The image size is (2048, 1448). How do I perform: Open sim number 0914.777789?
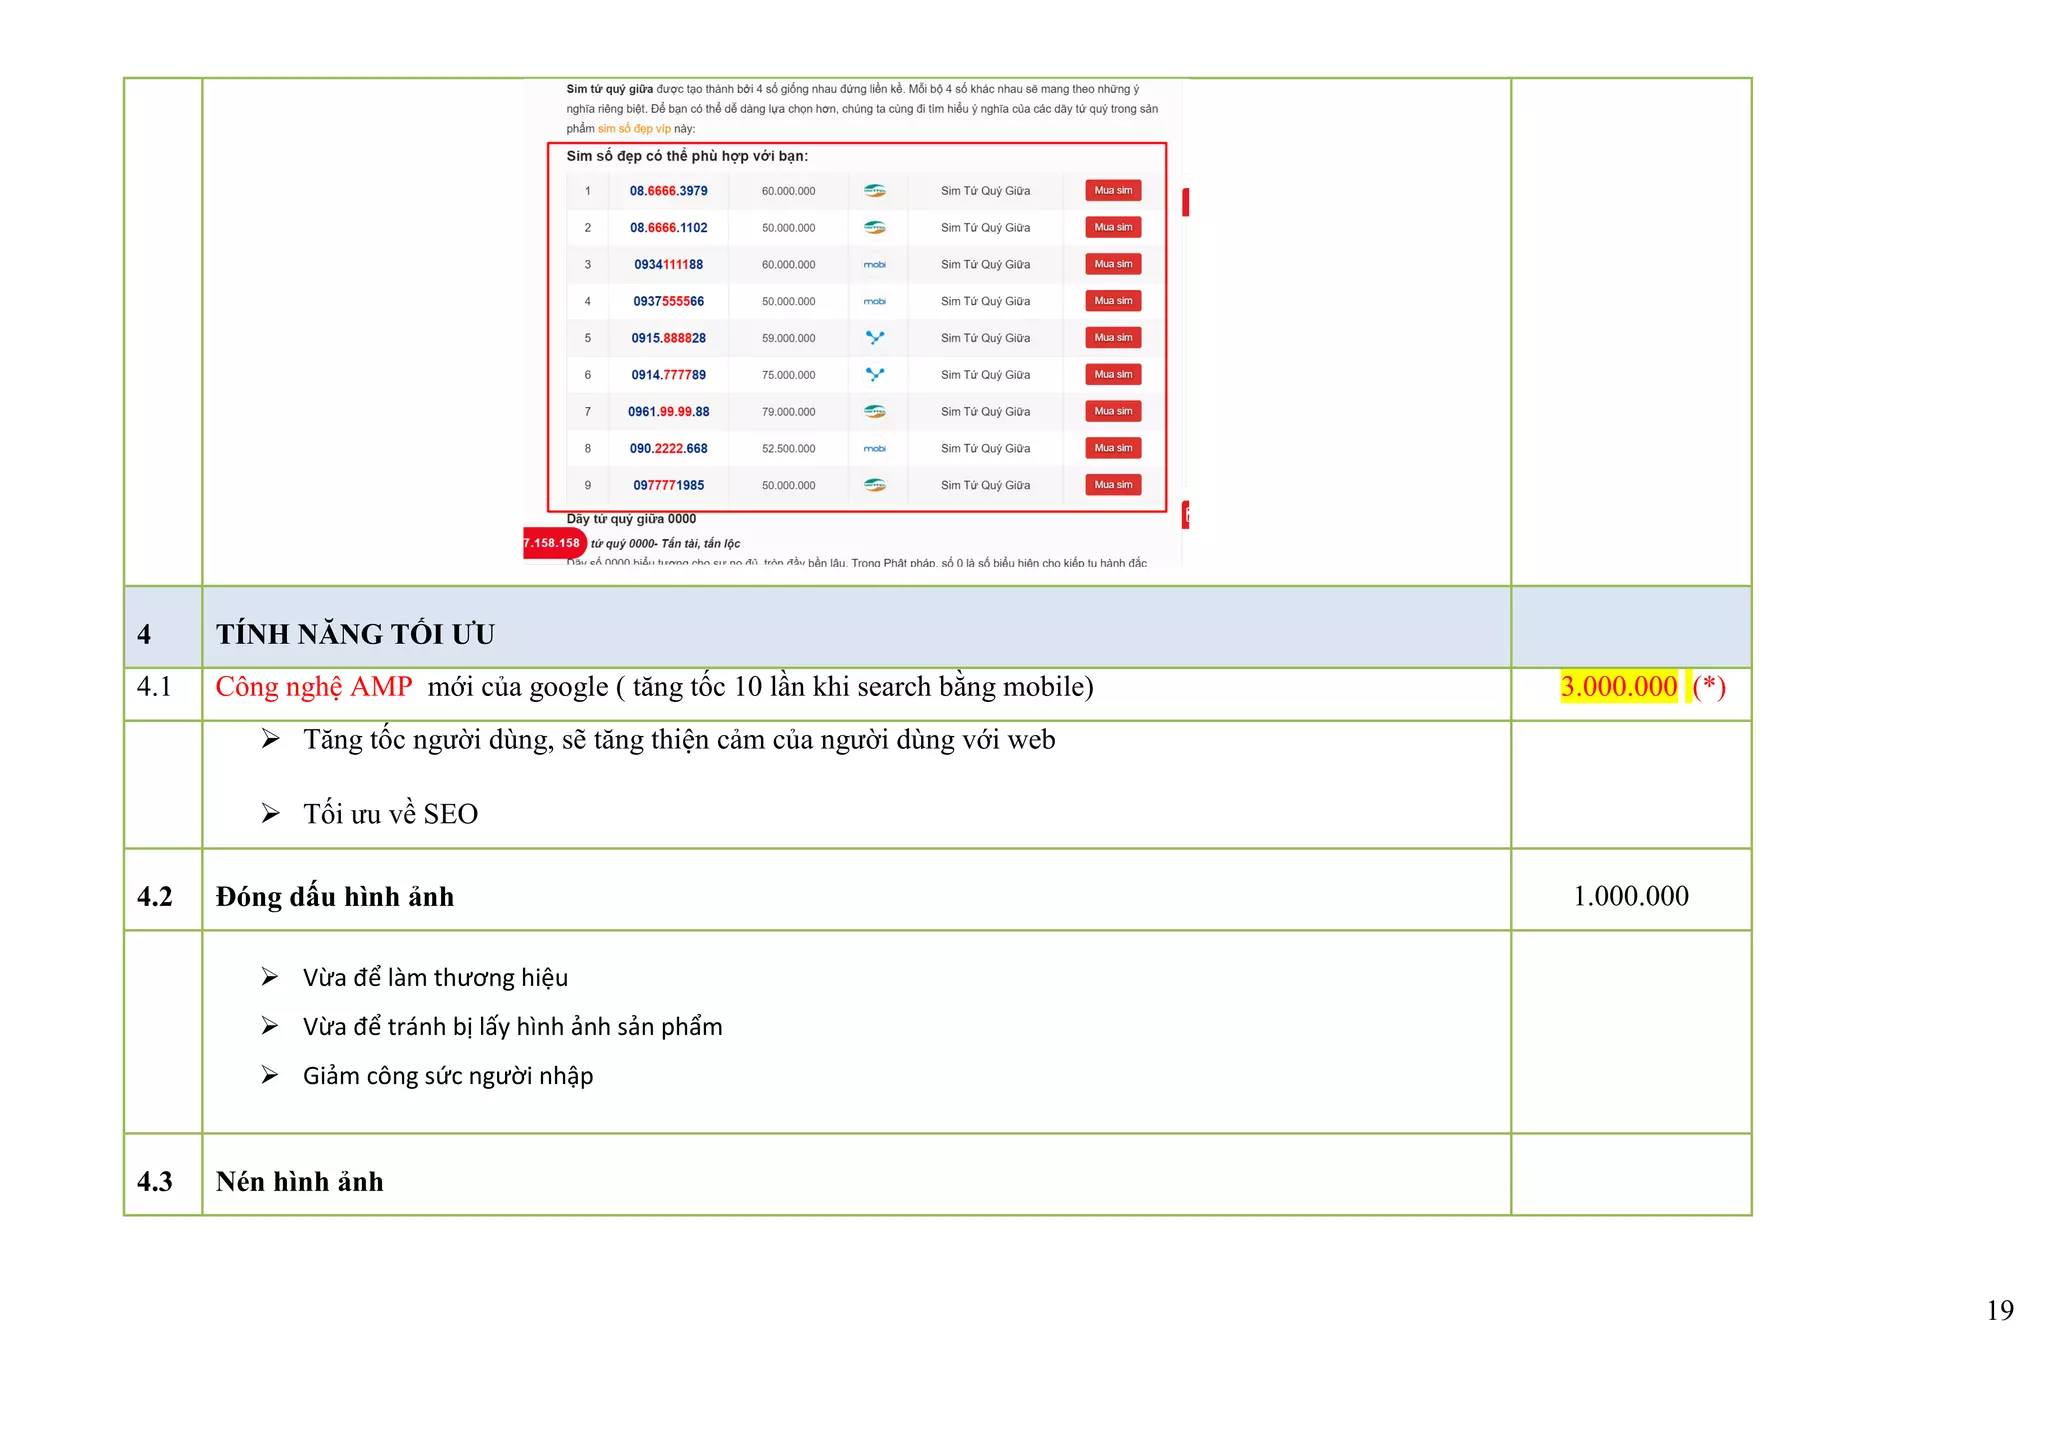pyautogui.click(x=669, y=375)
